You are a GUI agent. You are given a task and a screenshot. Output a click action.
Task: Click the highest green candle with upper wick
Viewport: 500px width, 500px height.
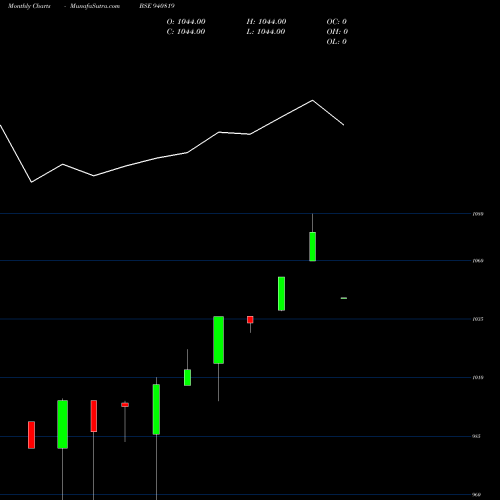312,246
